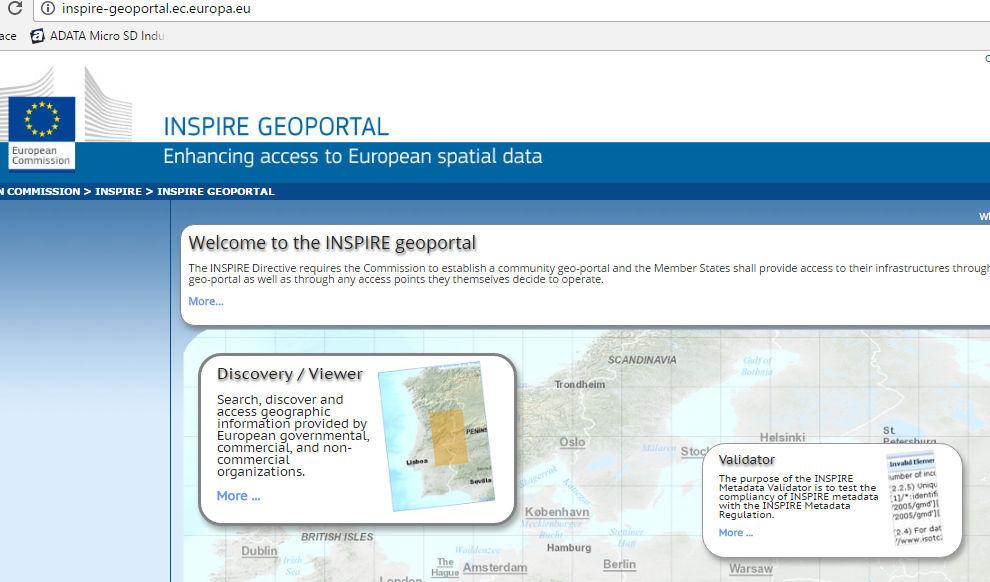Click Helsinki label on the map
The image size is (990, 582).
click(x=782, y=437)
